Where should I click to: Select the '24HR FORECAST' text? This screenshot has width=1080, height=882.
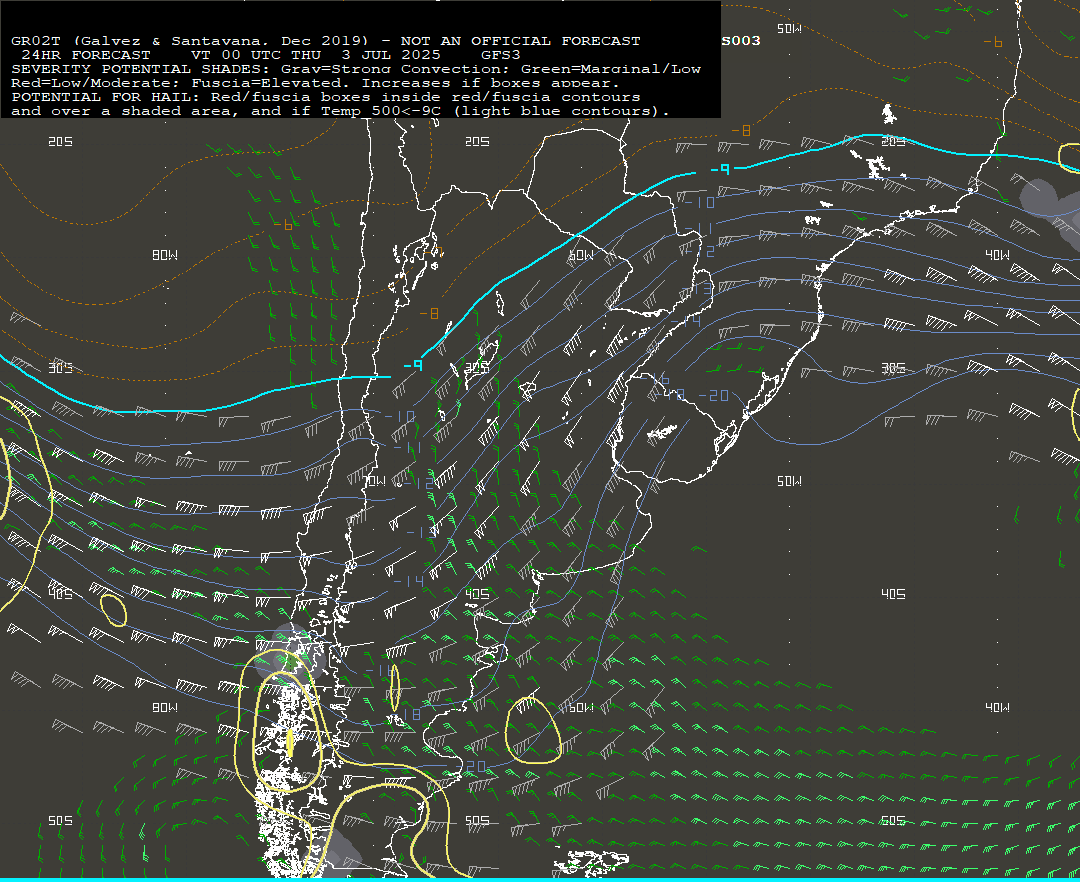pyautogui.click(x=85, y=55)
